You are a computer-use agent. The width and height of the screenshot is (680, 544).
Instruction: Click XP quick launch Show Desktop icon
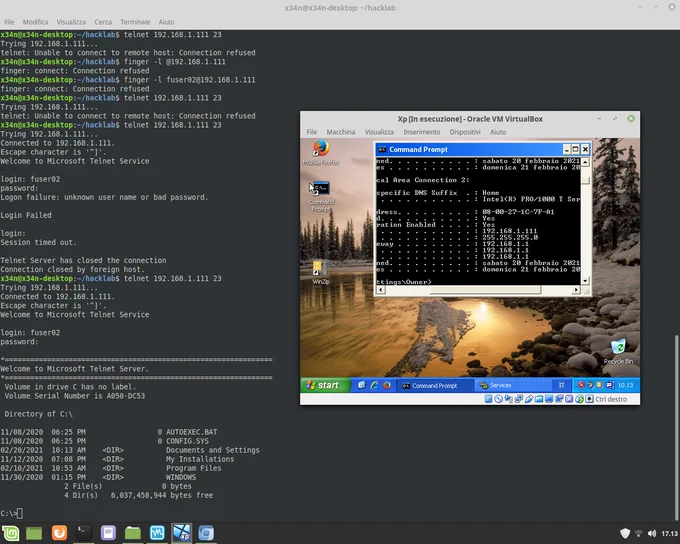tap(361, 385)
